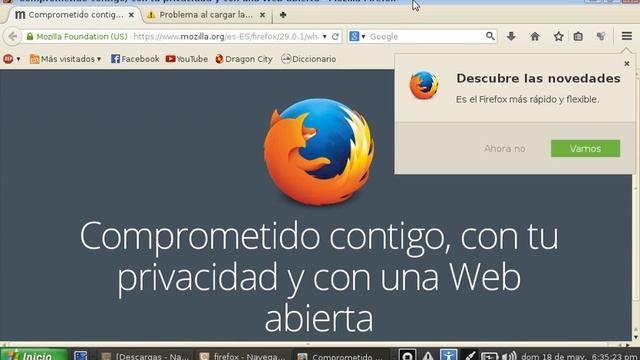Click the add-on icon left of the hamburger menu
Image resolution: width=640 pixels, height=360 pixels.
(x=601, y=36)
